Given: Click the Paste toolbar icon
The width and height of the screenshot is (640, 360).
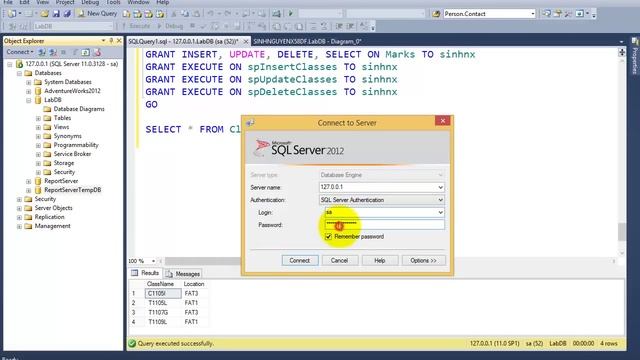Looking at the screenshot, I should 196,14.
